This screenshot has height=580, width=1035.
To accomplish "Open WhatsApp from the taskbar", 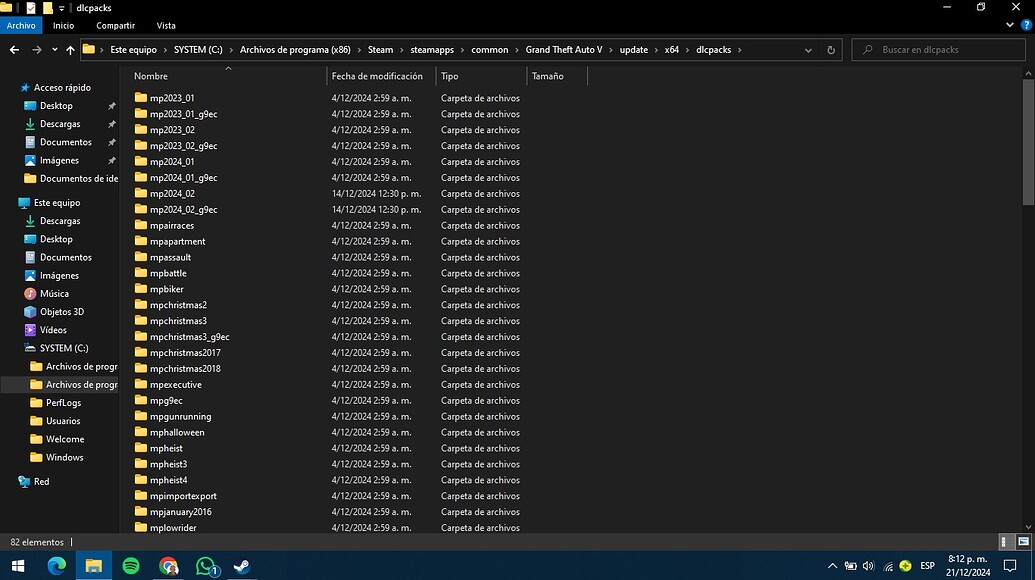I will tap(205, 567).
